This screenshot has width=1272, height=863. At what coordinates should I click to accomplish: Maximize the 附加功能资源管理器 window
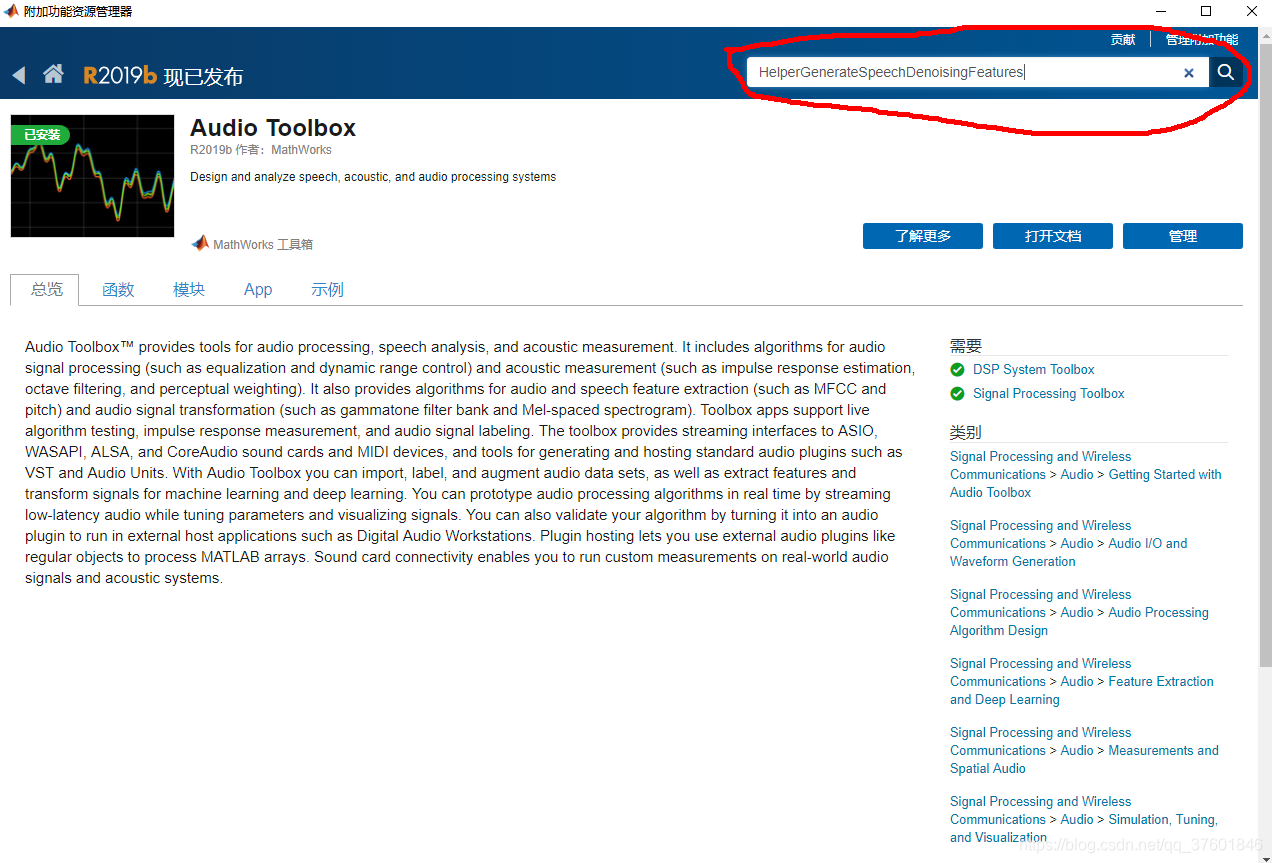pos(1206,12)
